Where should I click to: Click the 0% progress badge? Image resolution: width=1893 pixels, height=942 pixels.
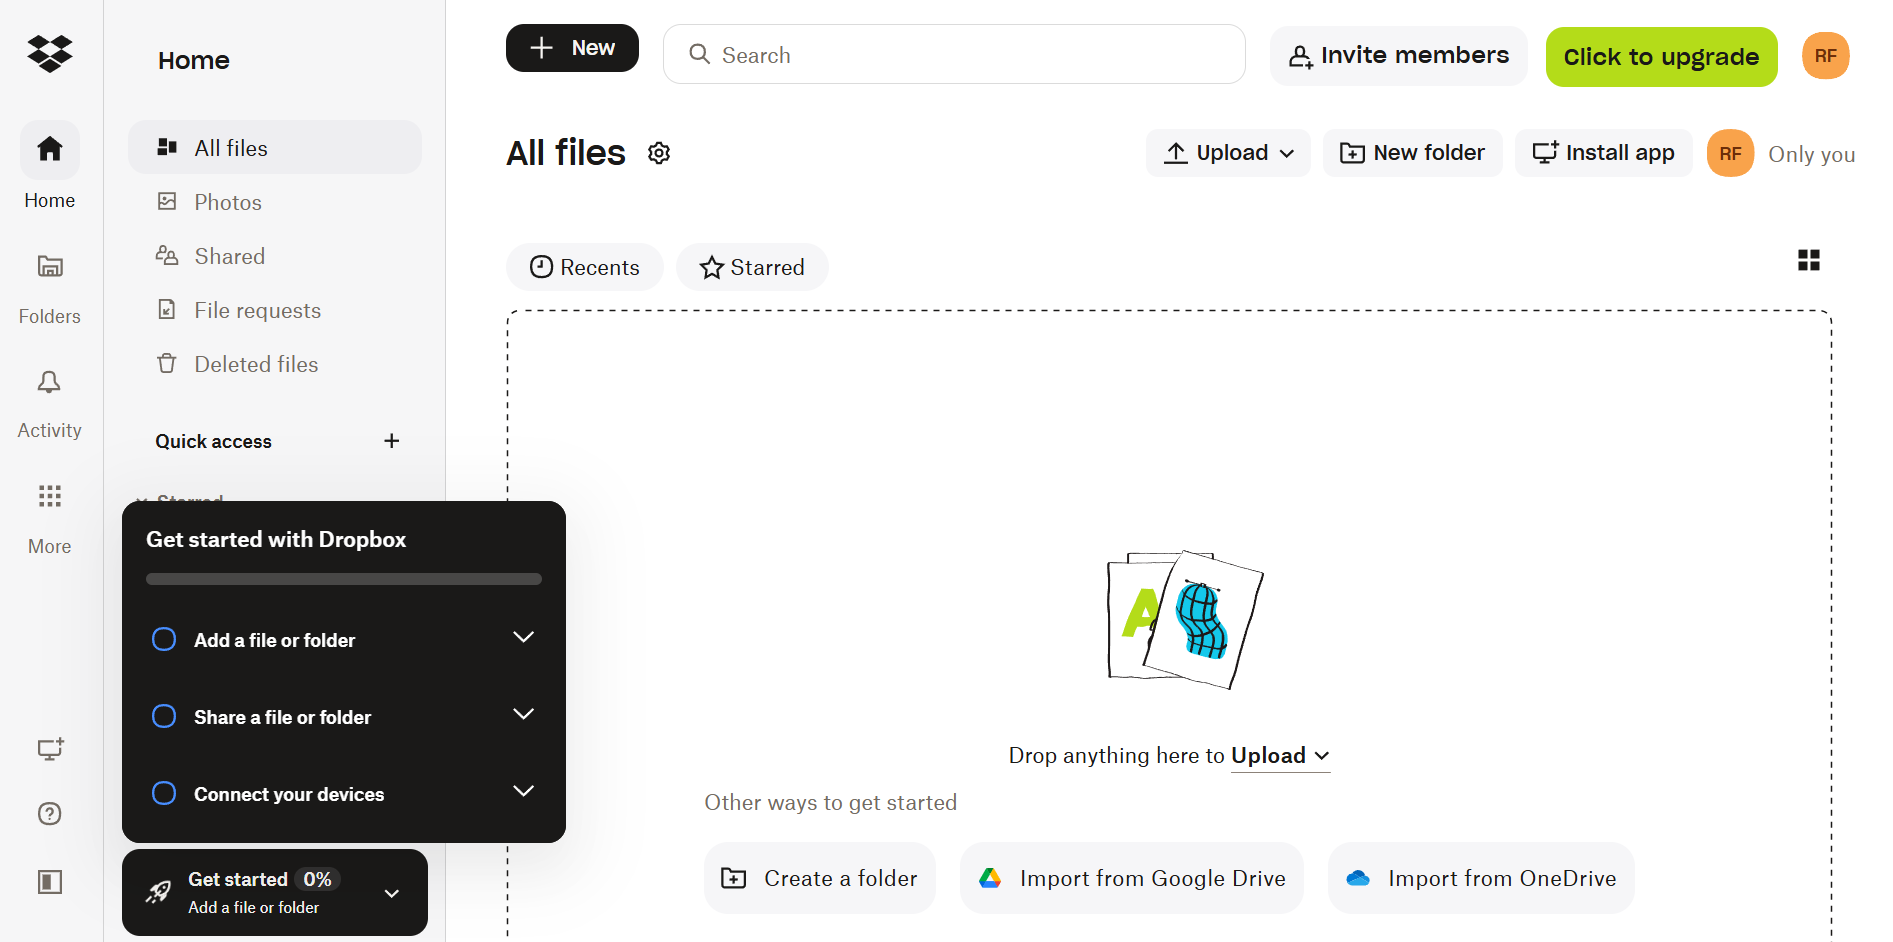[318, 879]
